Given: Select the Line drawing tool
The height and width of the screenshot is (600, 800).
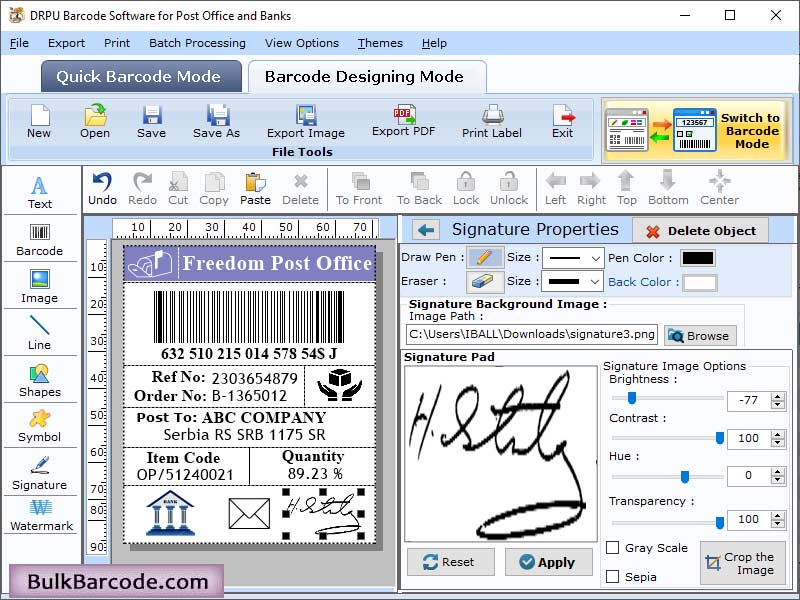Looking at the screenshot, I should 40,333.
